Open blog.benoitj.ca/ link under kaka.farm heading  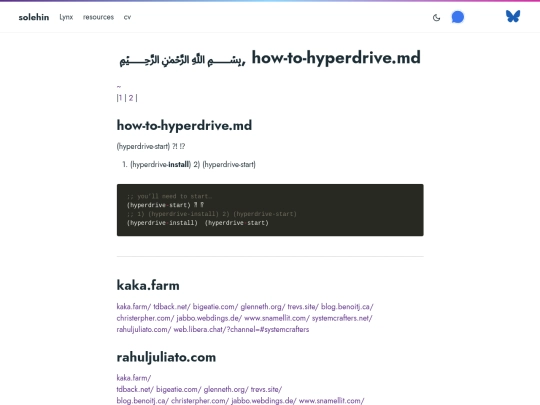[347, 307]
